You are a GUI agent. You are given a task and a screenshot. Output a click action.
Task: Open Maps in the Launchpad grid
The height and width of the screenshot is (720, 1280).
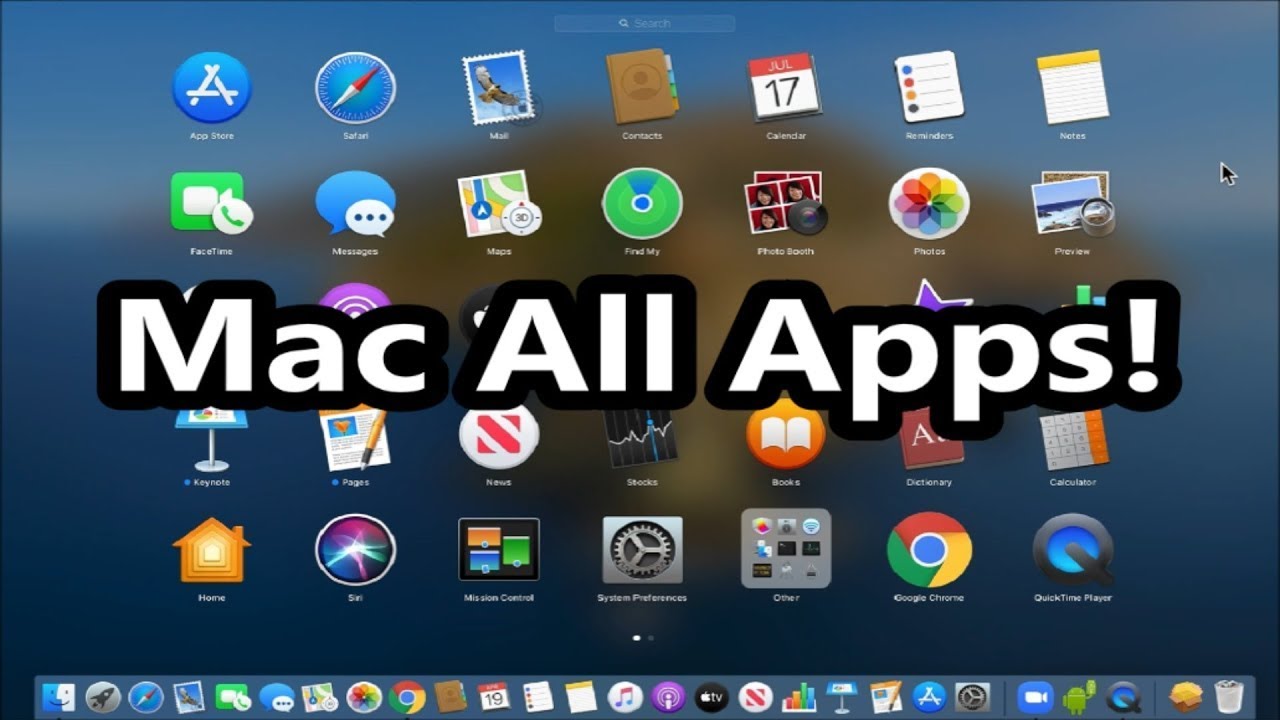point(499,203)
